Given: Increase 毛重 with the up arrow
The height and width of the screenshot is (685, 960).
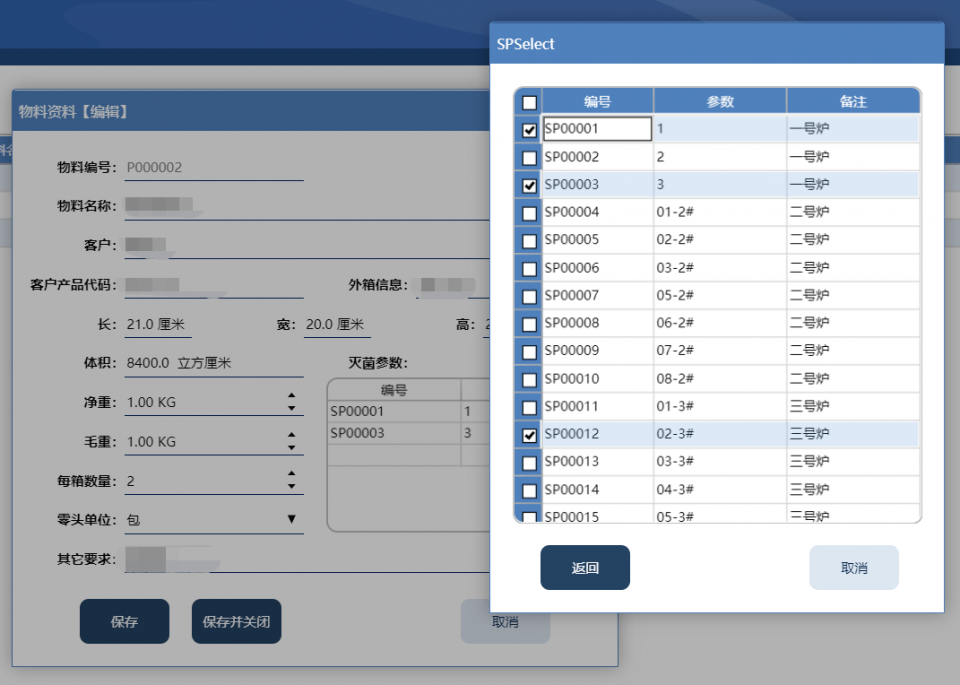Looking at the screenshot, I should pyautogui.click(x=291, y=435).
